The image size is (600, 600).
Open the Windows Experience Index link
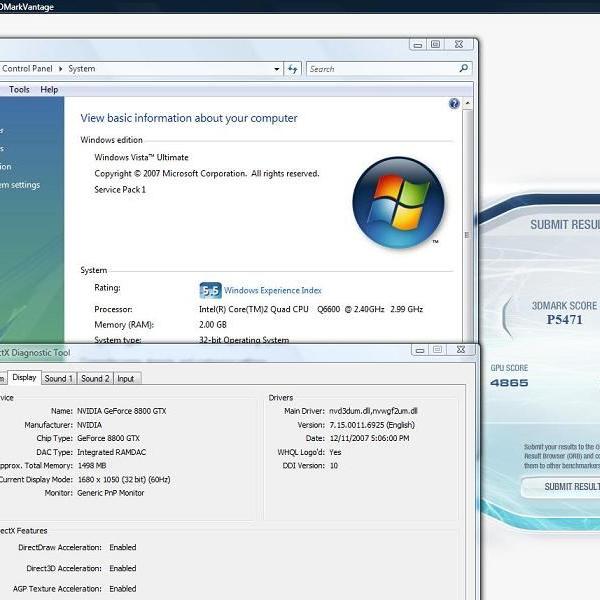coord(273,290)
